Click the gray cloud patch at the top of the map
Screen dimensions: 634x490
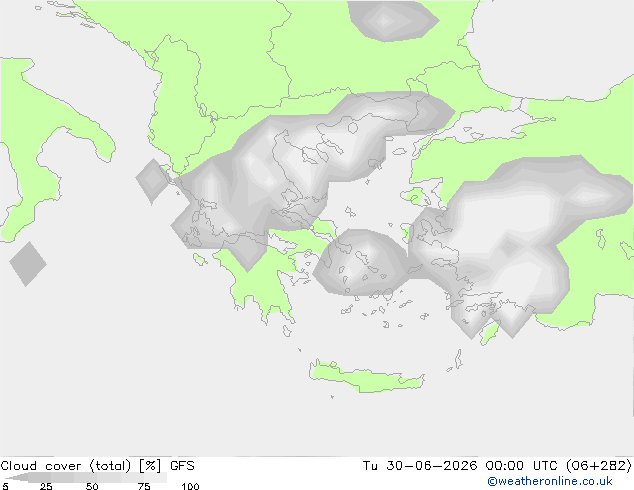[393, 20]
